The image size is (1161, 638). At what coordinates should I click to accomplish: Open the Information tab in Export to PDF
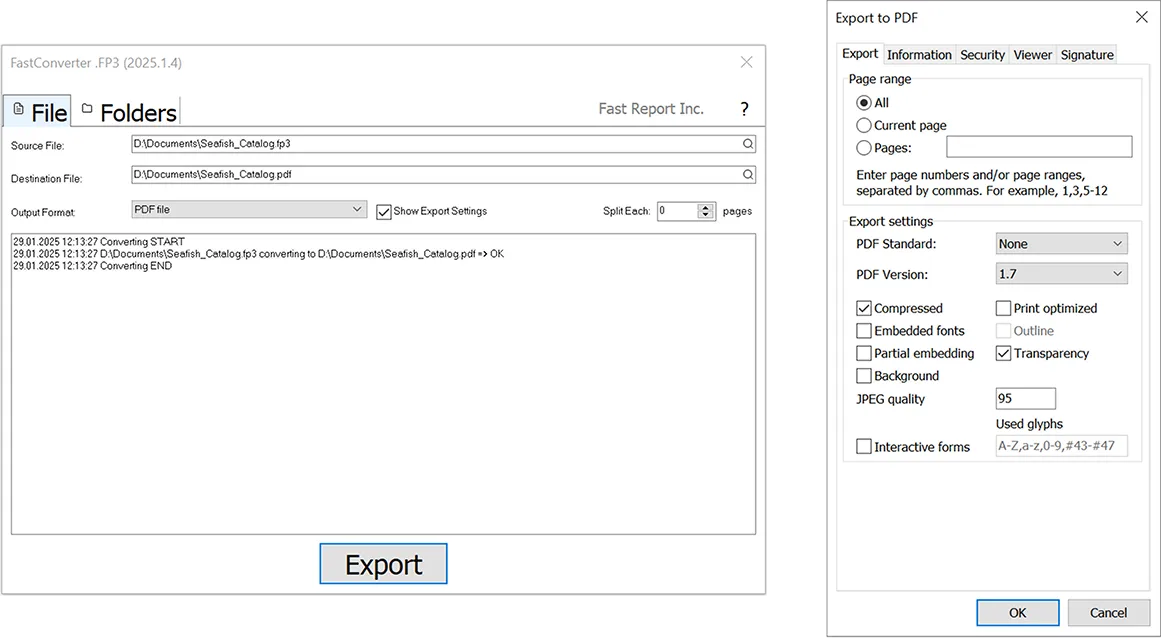point(919,55)
